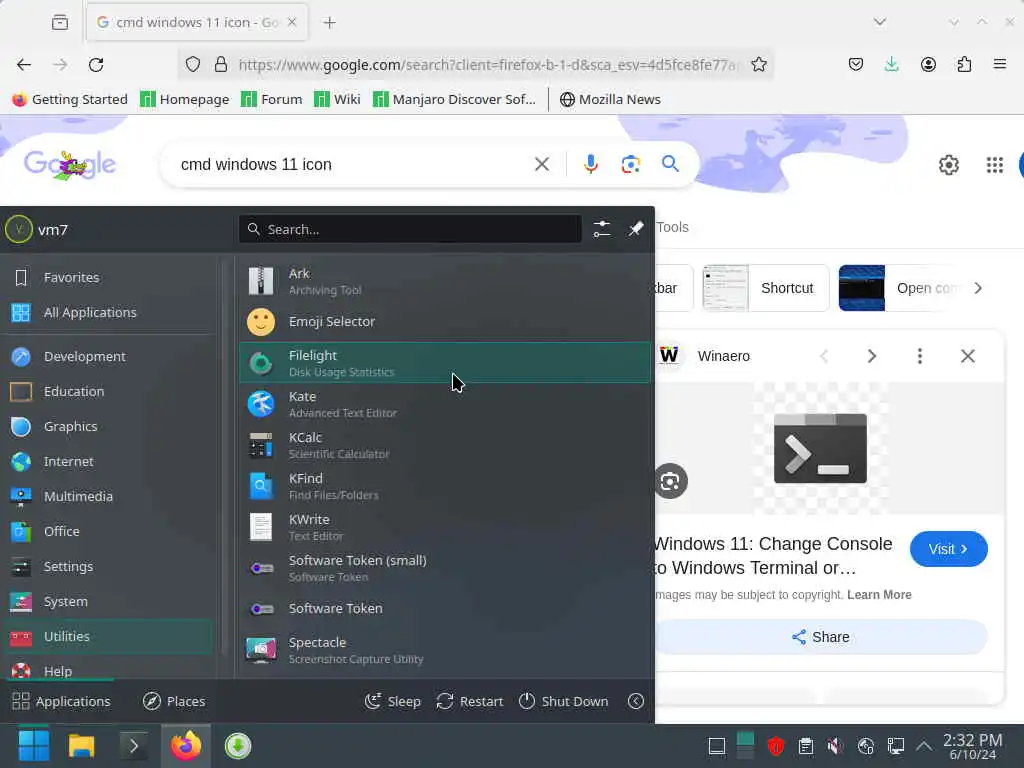Open a new browser tab
This screenshot has height=768, width=1024.
point(329,22)
